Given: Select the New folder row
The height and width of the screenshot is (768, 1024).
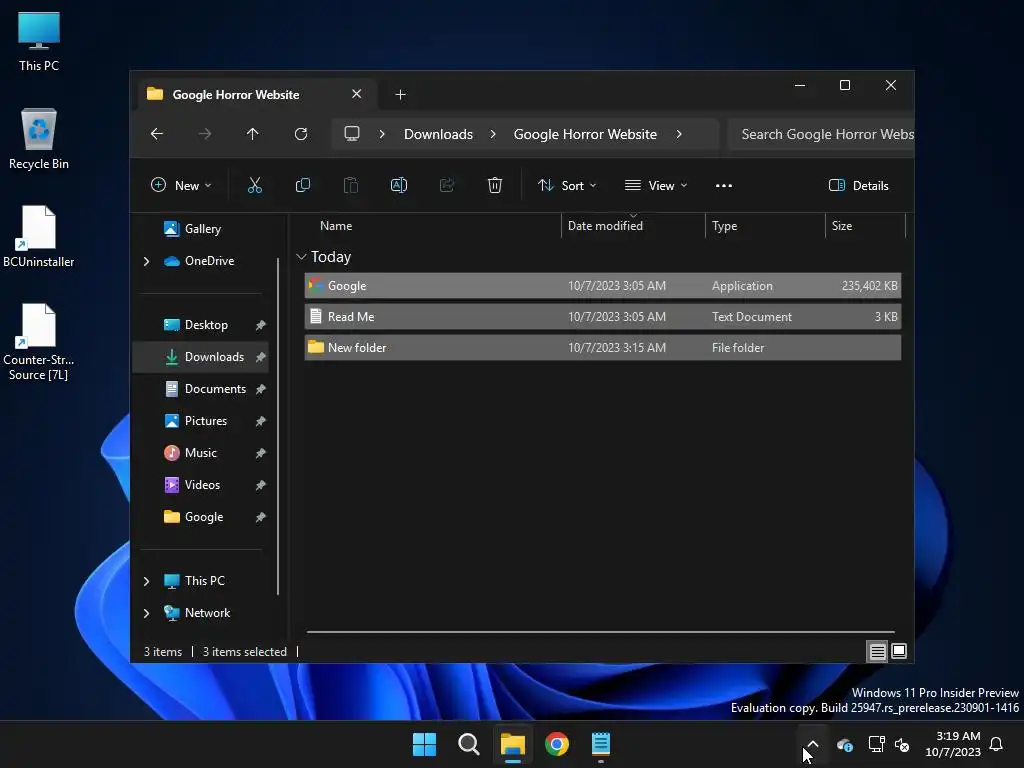Looking at the screenshot, I should pos(603,347).
